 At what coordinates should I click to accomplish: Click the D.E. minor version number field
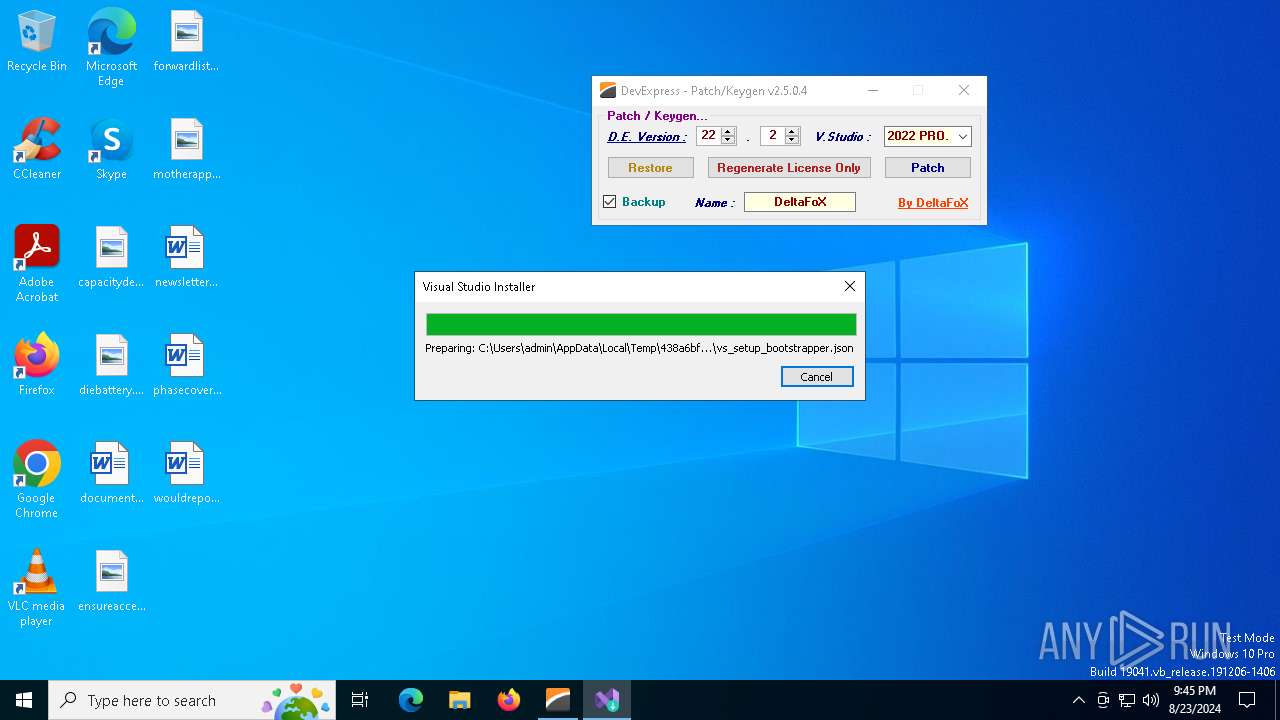772,136
